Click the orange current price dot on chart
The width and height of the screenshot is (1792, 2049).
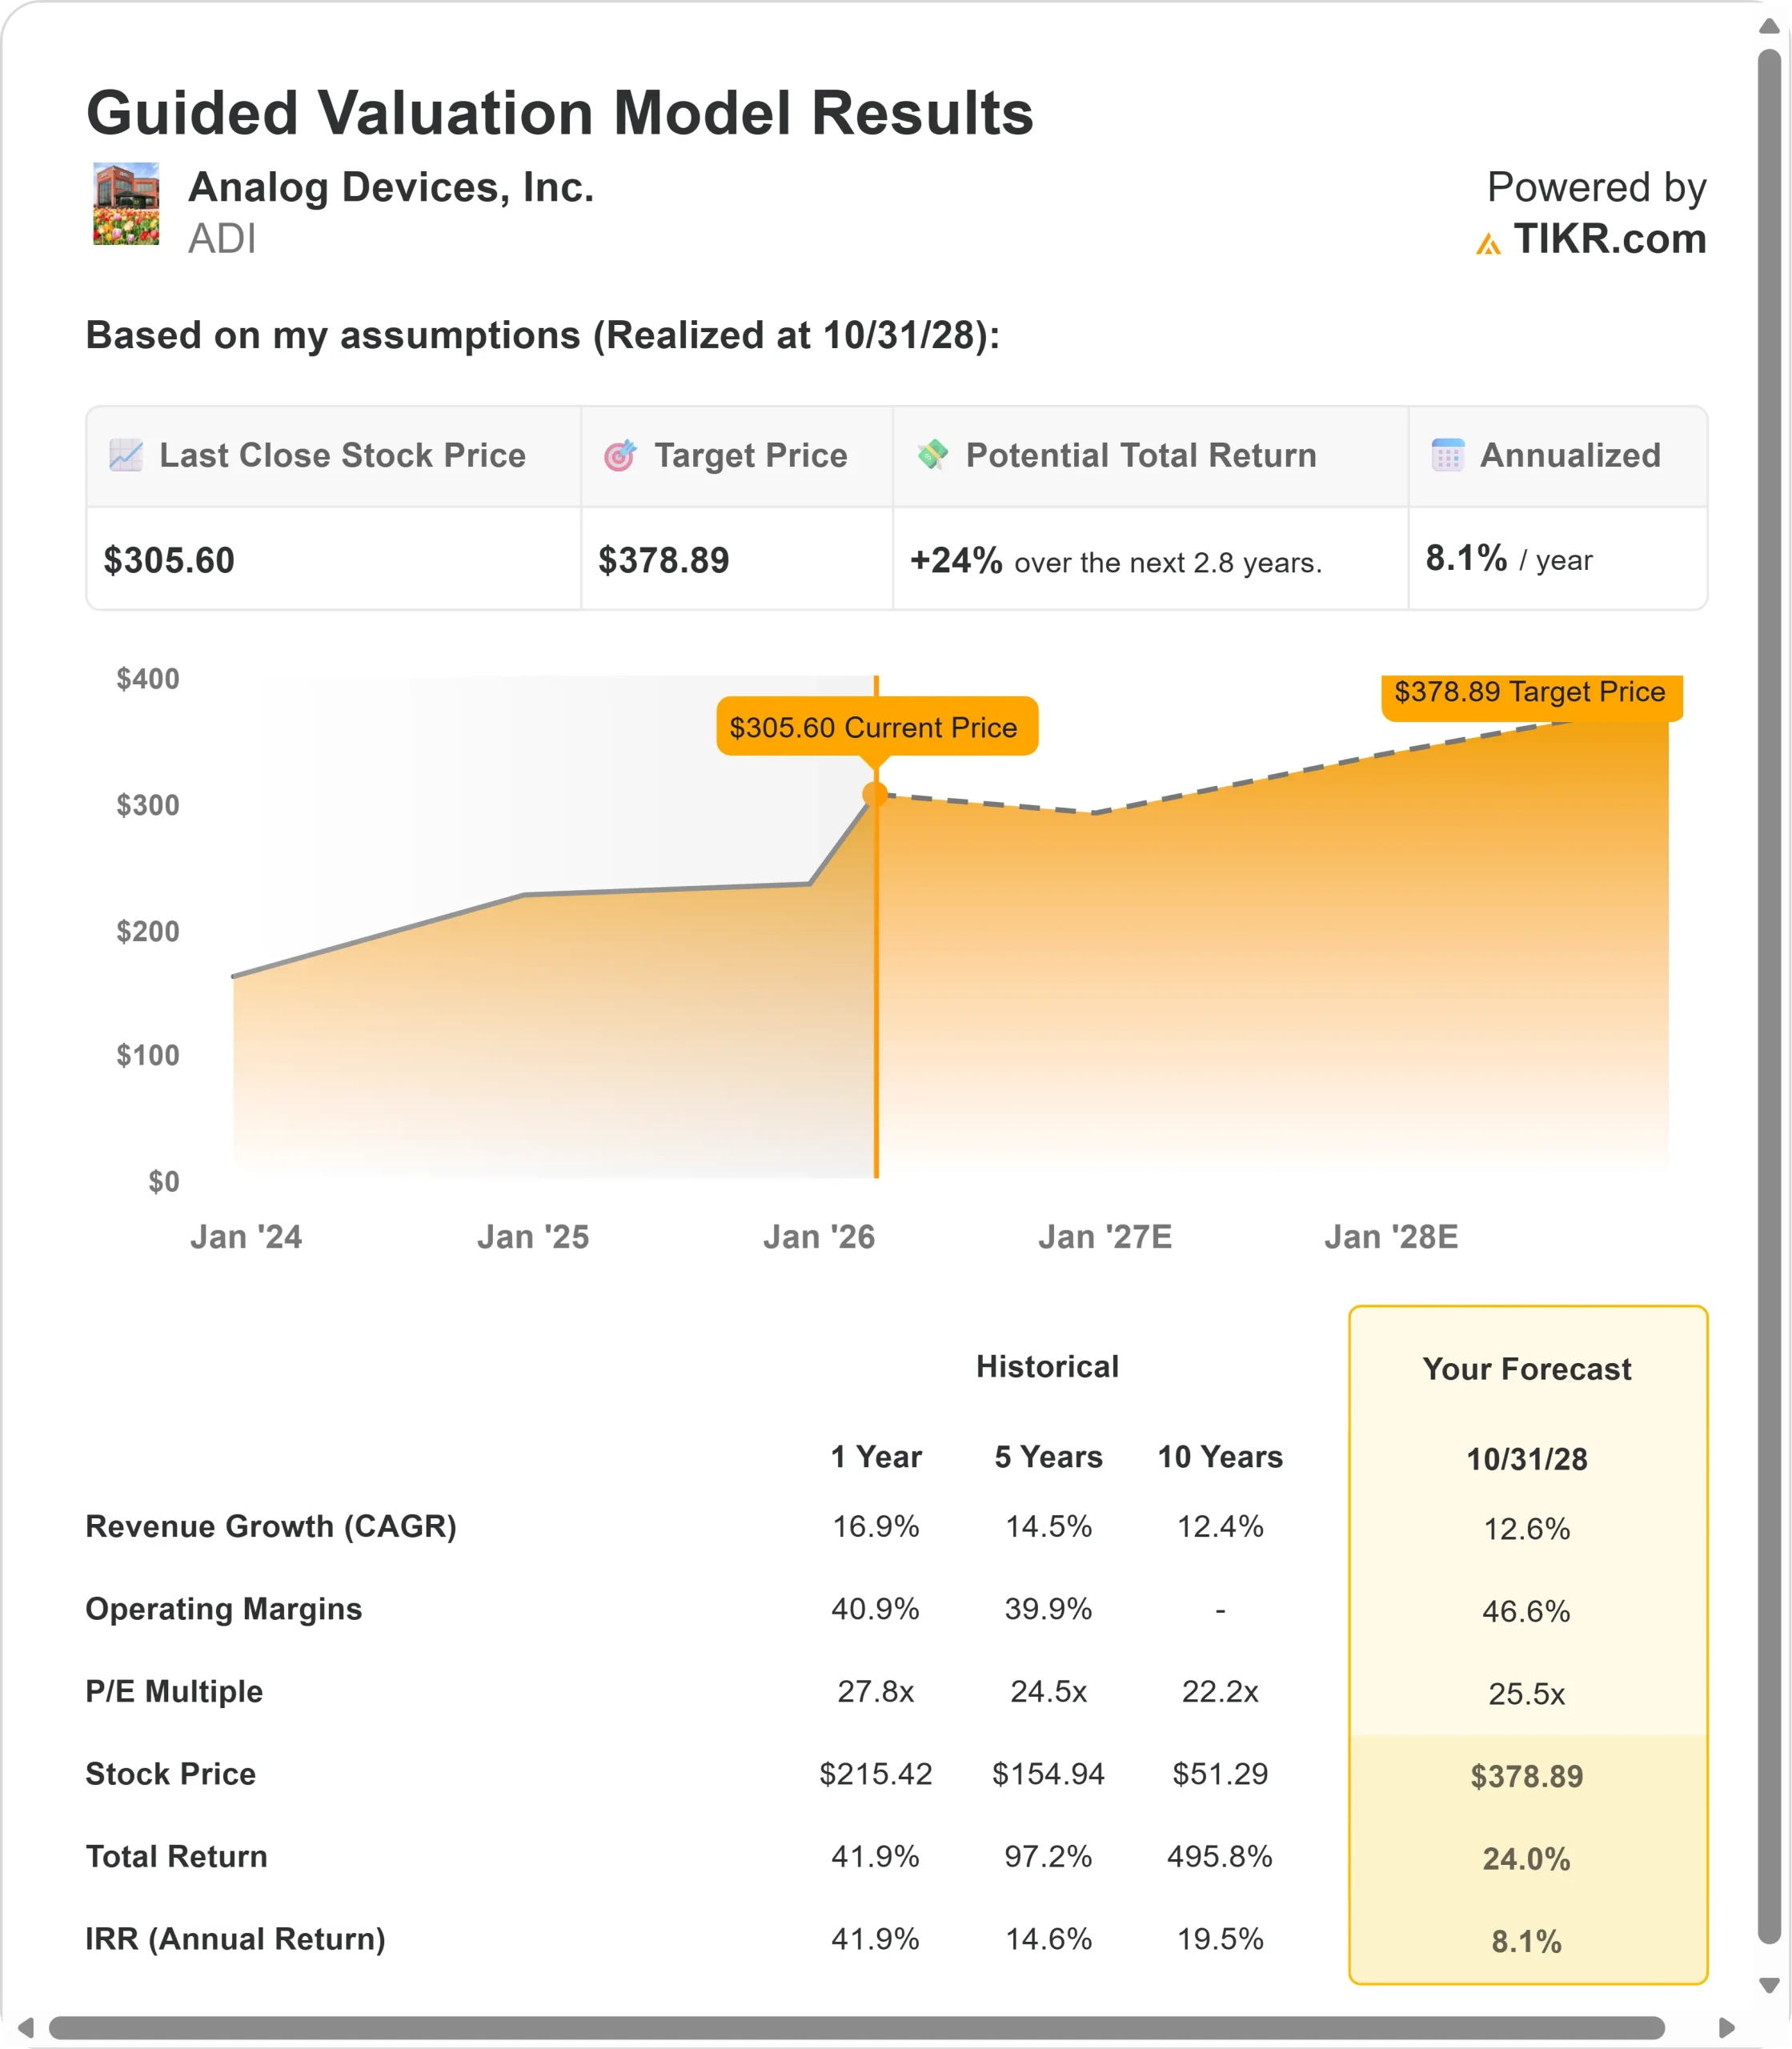coord(875,794)
